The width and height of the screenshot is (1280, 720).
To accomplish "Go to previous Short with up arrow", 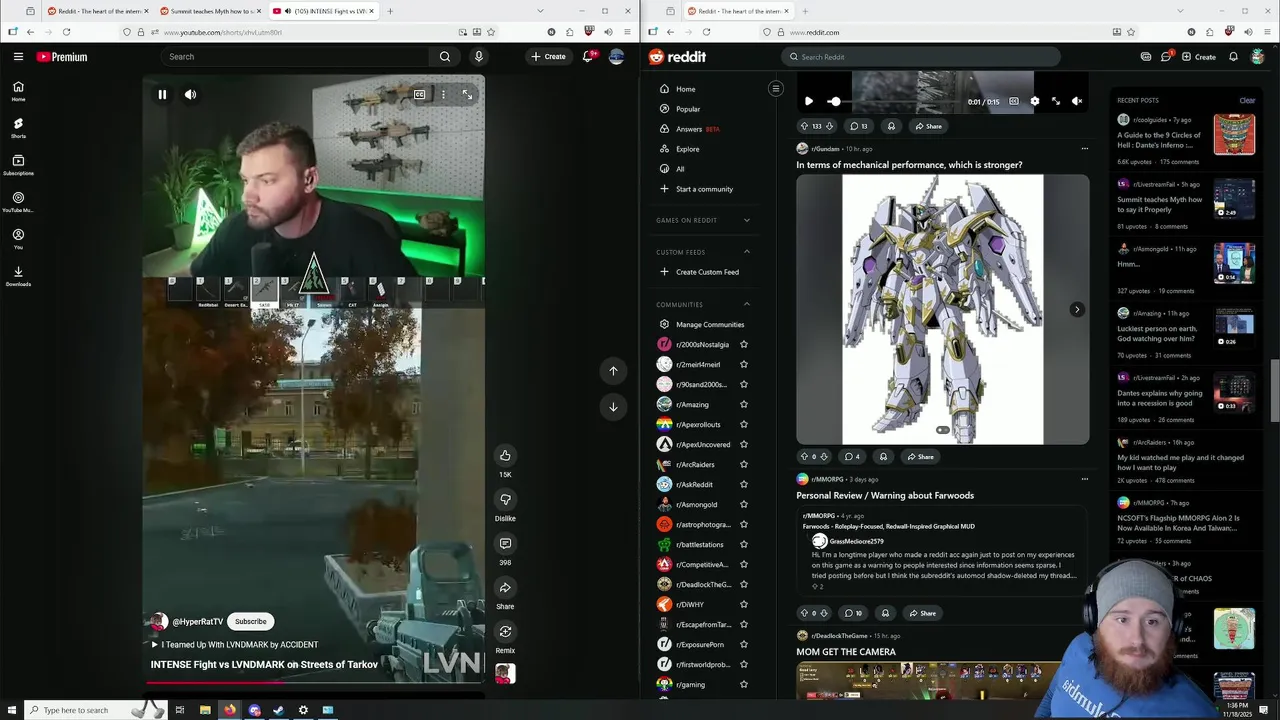I will point(613,370).
